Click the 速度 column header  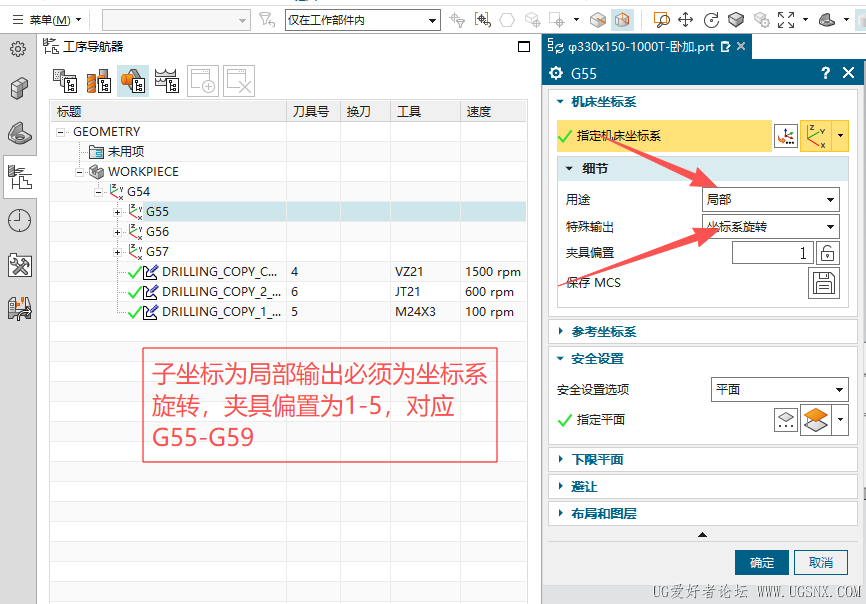tap(493, 112)
